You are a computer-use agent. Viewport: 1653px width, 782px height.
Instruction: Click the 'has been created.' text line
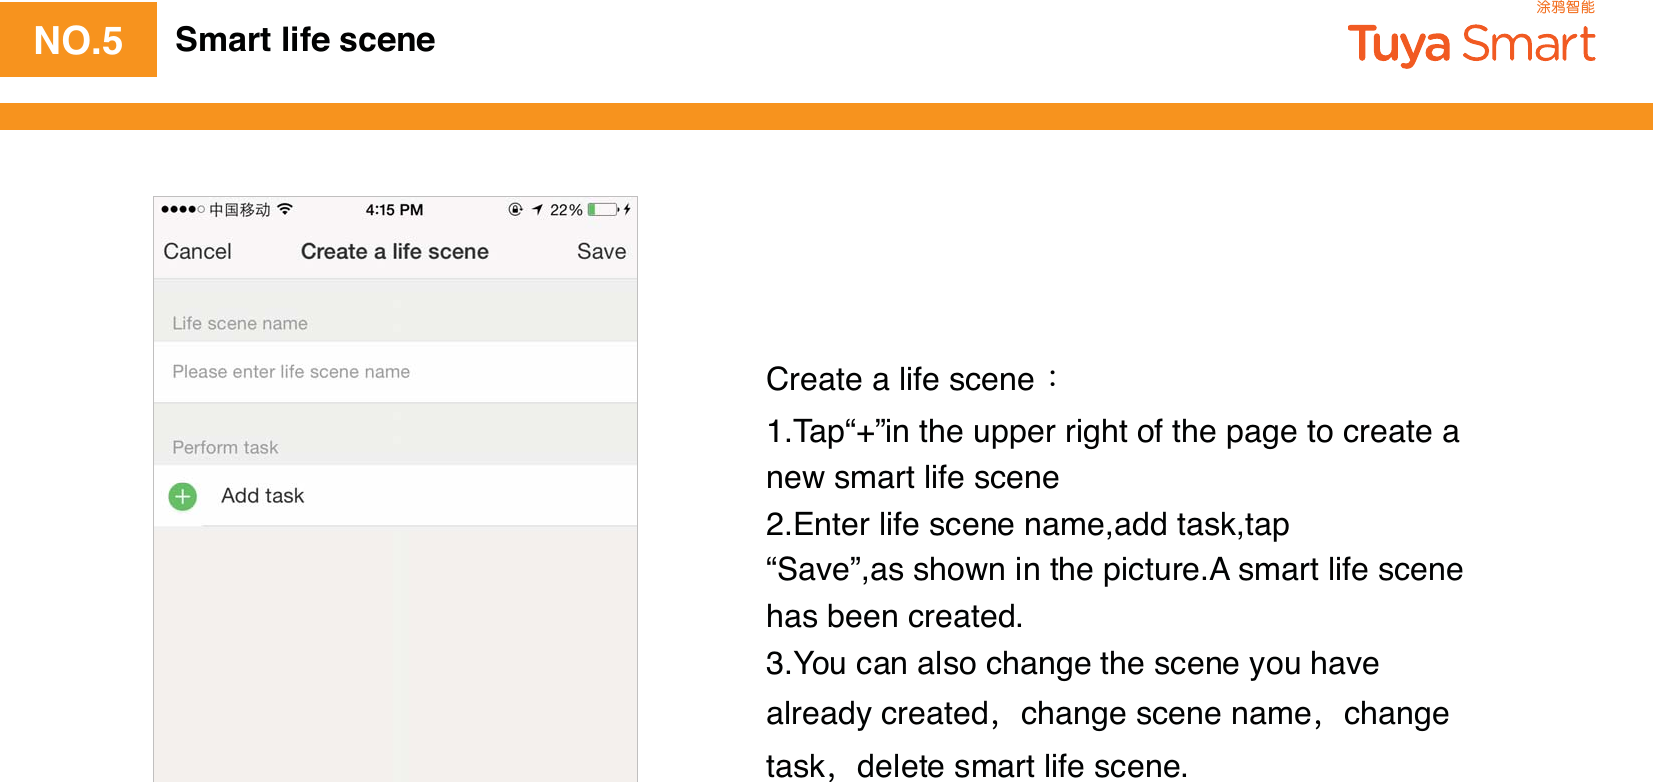click(894, 616)
